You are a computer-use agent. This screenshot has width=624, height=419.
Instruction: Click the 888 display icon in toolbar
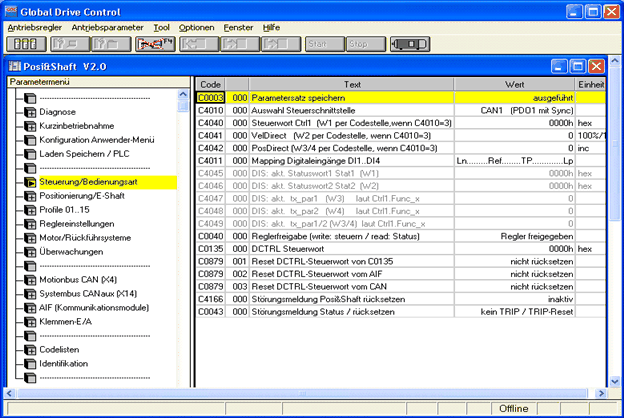click(x=26, y=45)
